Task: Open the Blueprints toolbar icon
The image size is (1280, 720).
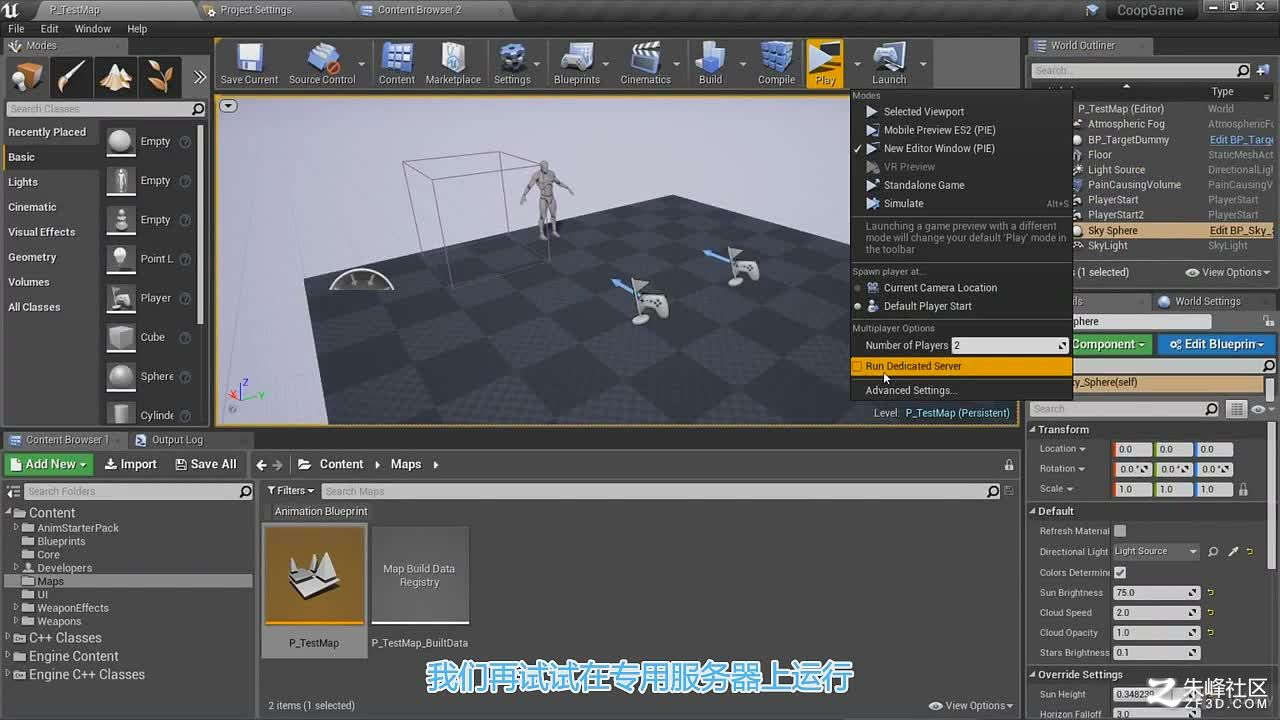Action: (577, 63)
